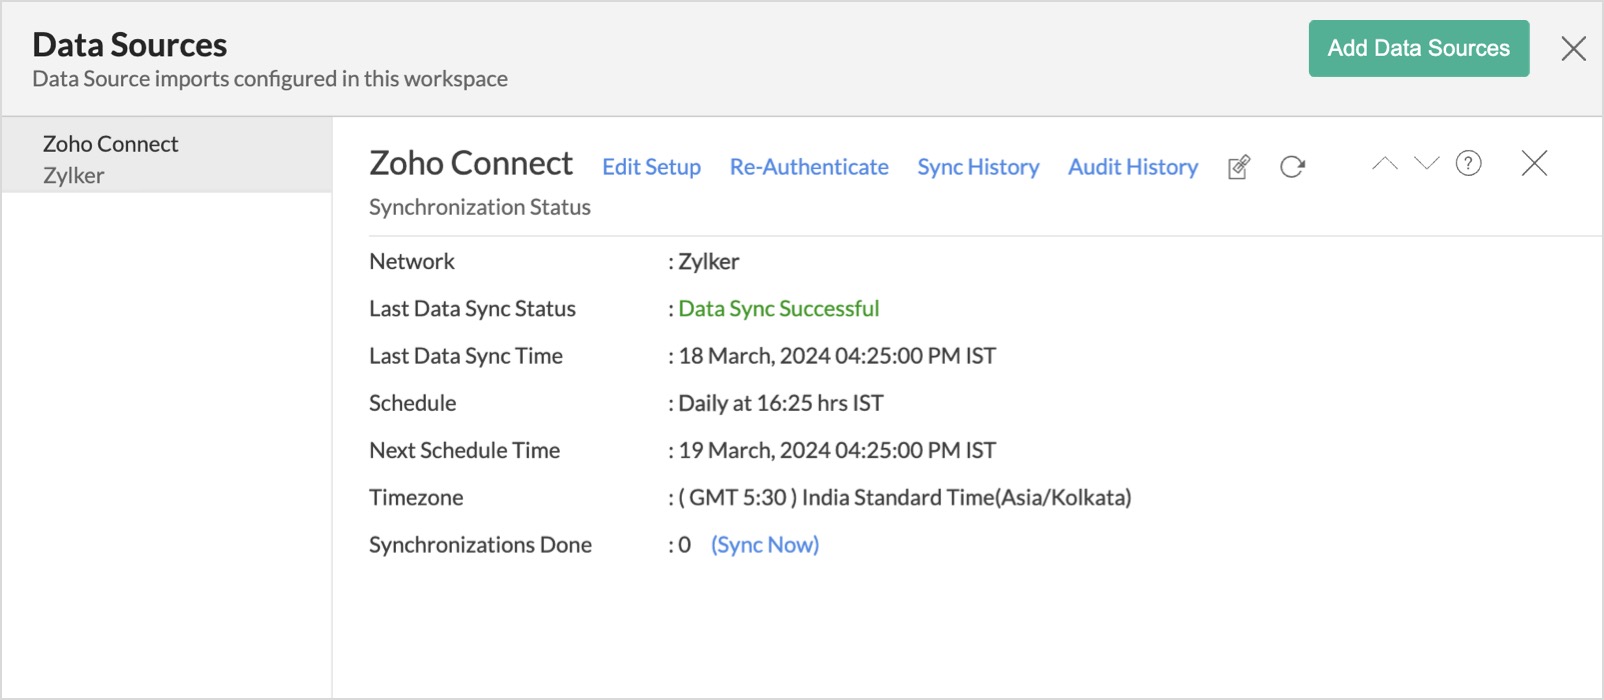Refresh the synchronization status
The width and height of the screenshot is (1604, 700).
pos(1292,167)
